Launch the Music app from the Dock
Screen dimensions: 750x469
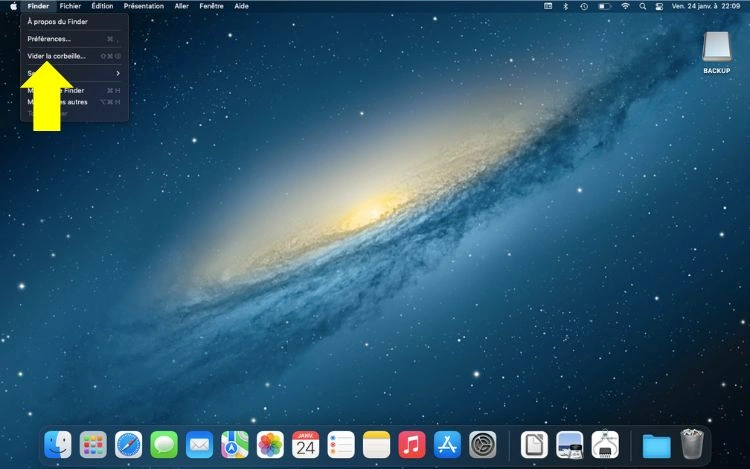coord(412,445)
